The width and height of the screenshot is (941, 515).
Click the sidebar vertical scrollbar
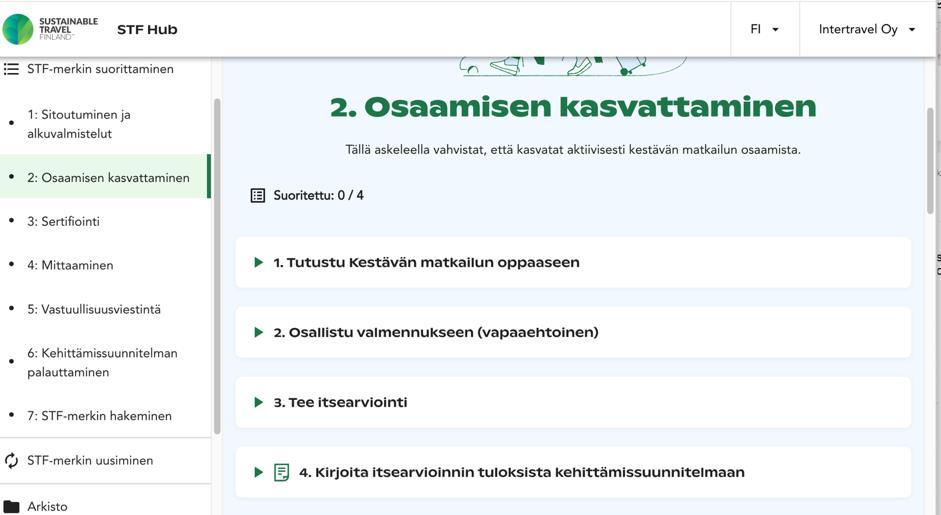217,266
